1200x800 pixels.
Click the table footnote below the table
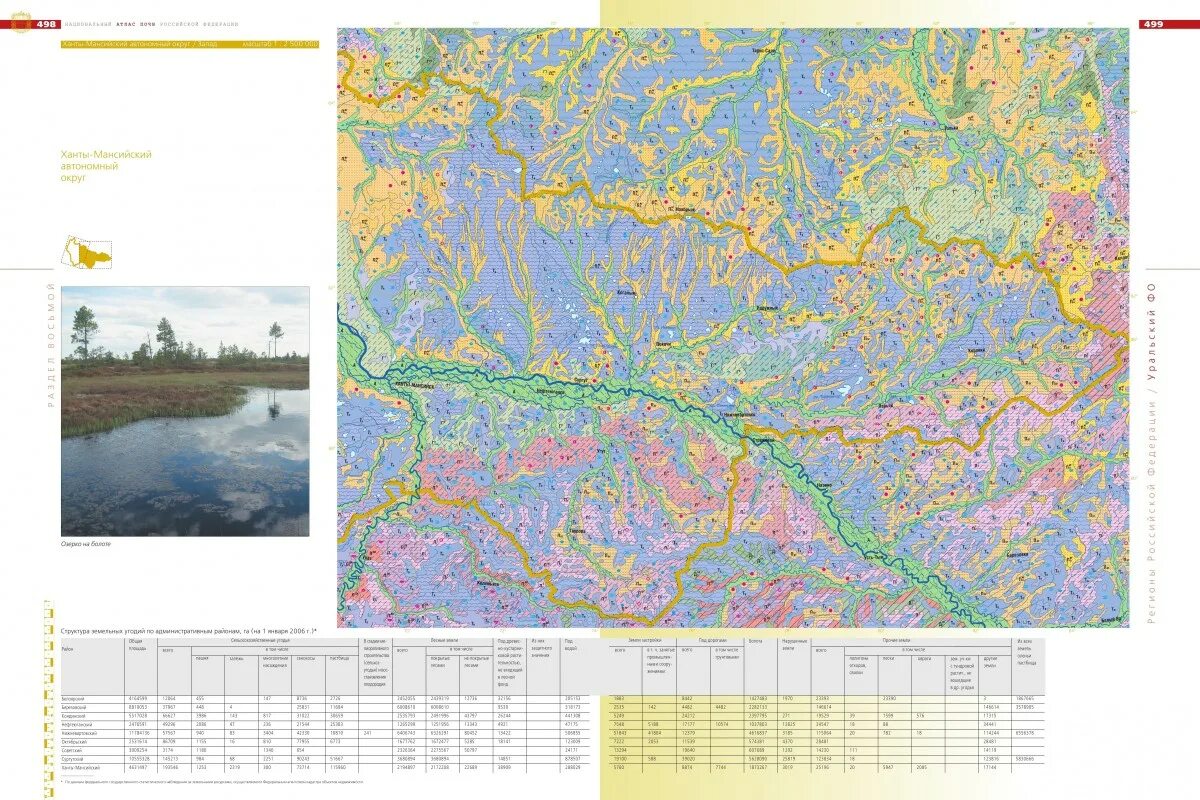[210, 782]
